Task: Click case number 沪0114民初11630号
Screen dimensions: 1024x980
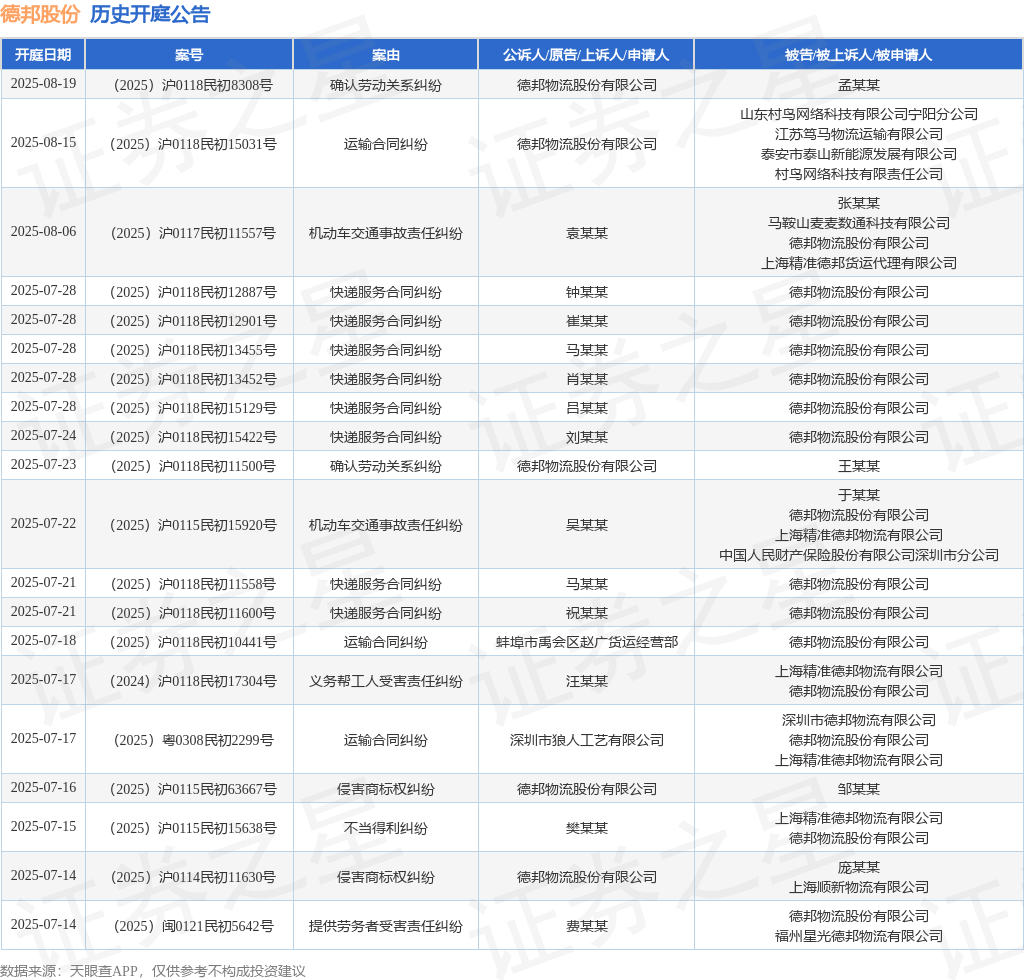Action: (x=193, y=877)
